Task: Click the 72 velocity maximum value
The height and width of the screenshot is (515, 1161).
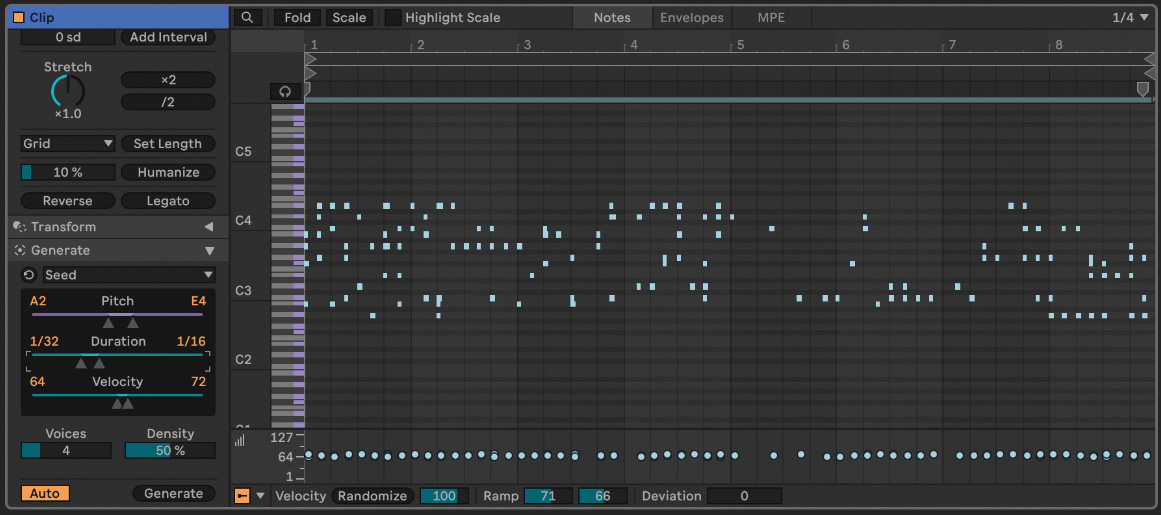Action: click(x=198, y=382)
